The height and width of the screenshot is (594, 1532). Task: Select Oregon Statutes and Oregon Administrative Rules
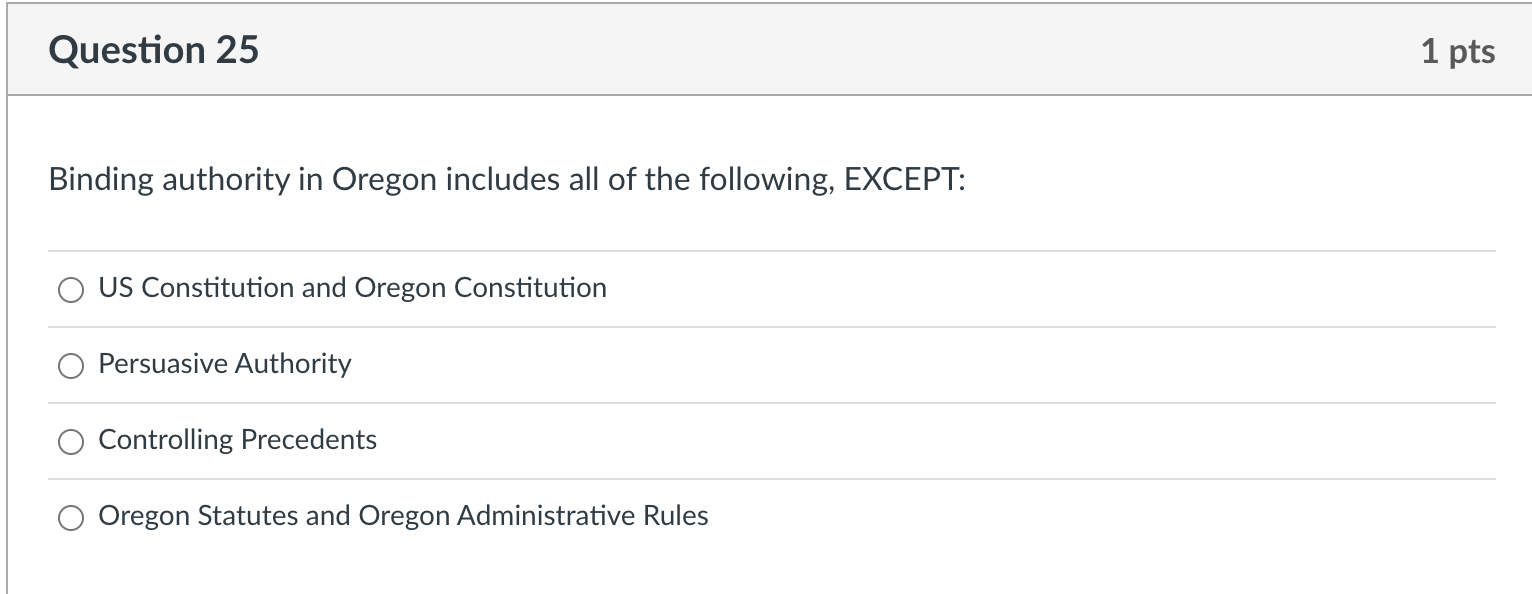[71, 518]
